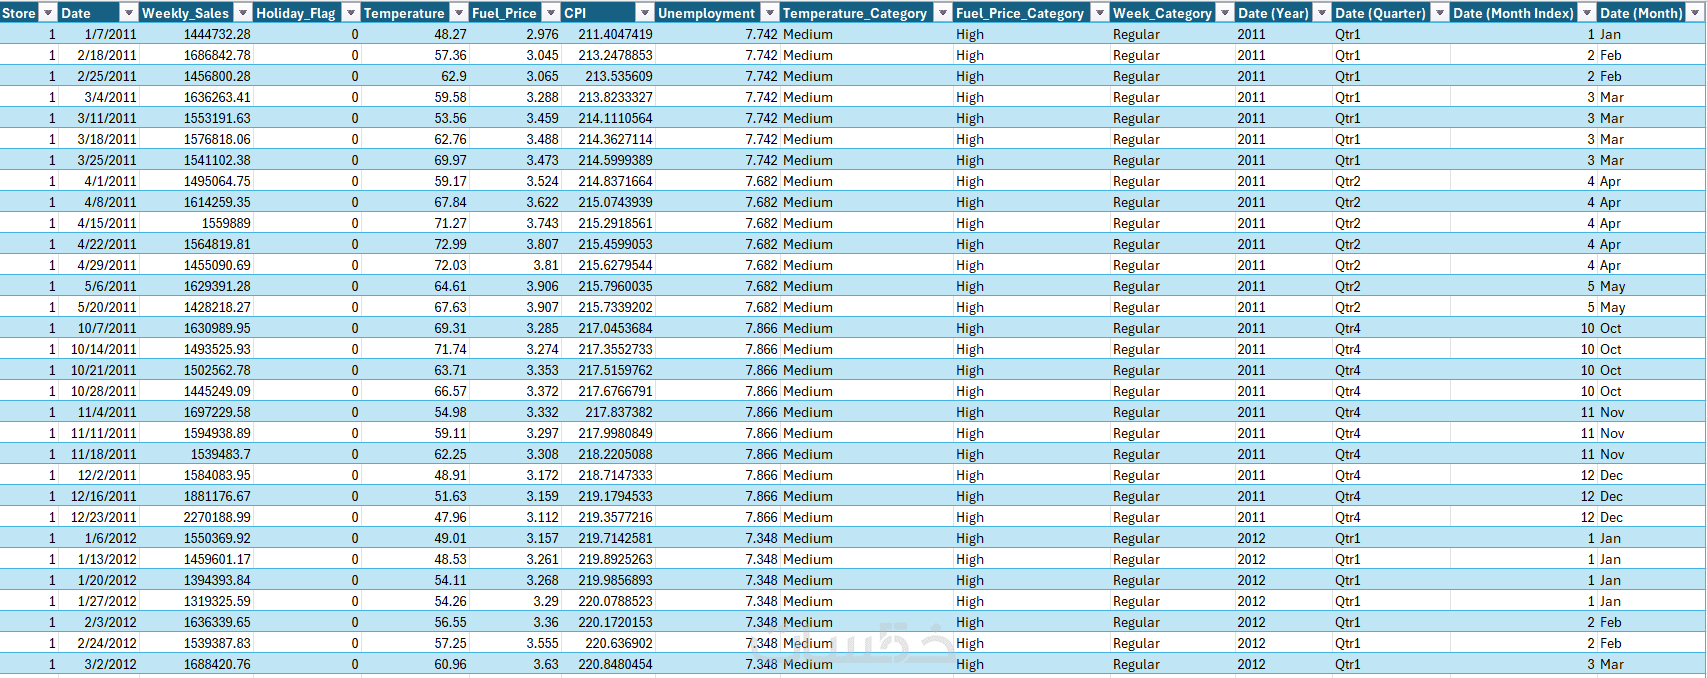Image resolution: width=1707 pixels, height=678 pixels.
Task: Click the Fuel_Price value 3.555
Action: [x=542, y=643]
